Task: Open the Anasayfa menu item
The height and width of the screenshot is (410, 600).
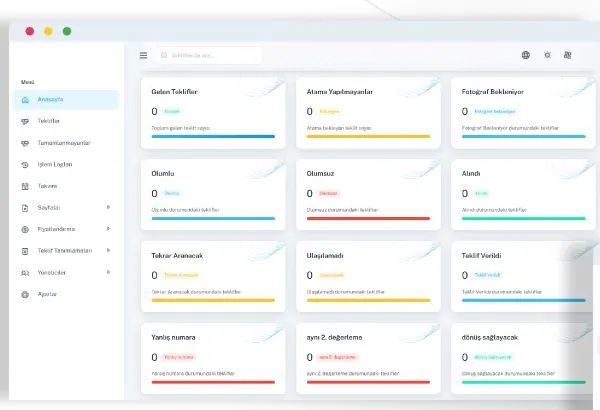Action: [x=66, y=100]
